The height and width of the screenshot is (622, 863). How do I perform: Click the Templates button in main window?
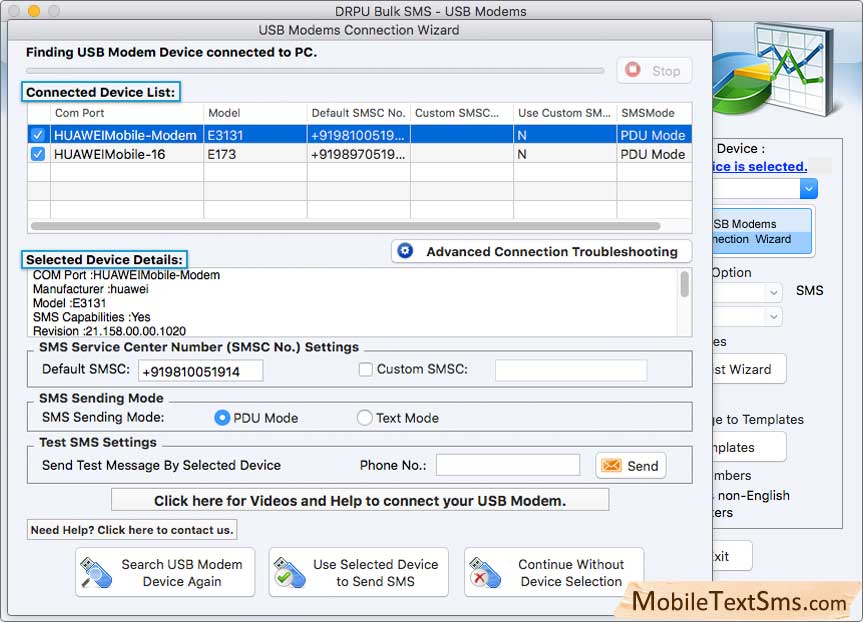tap(750, 447)
